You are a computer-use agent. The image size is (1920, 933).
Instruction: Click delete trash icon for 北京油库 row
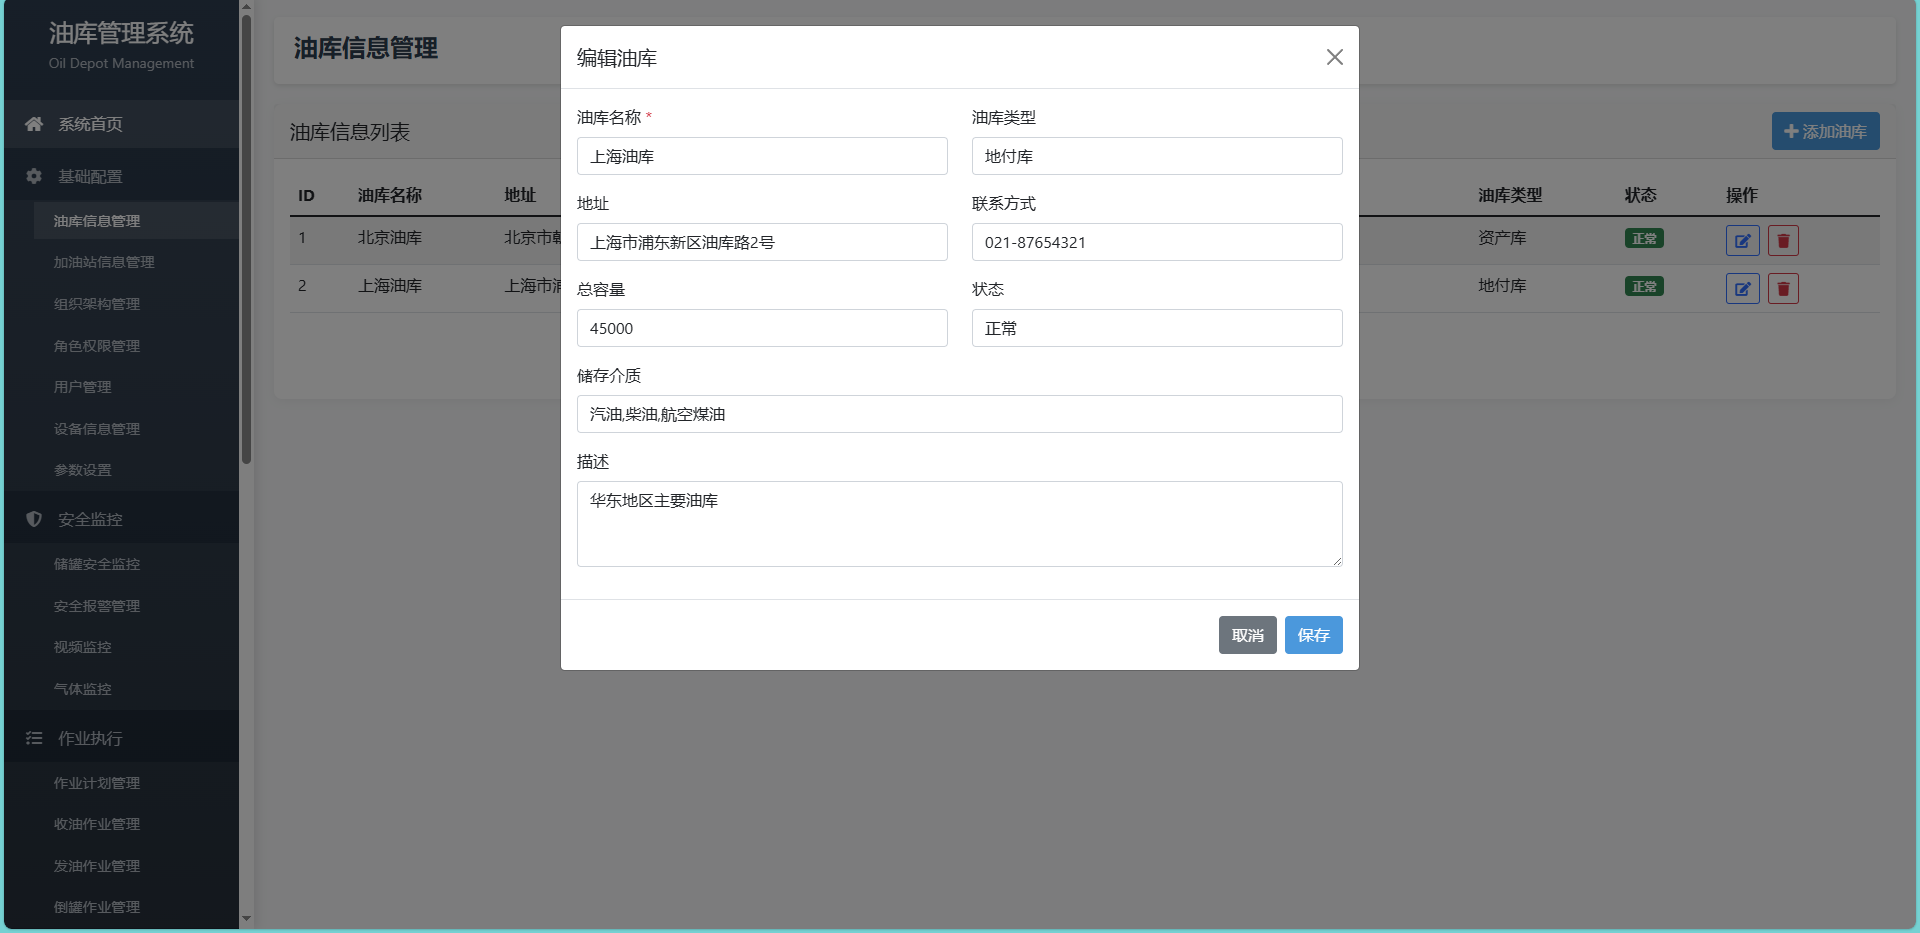click(x=1783, y=240)
